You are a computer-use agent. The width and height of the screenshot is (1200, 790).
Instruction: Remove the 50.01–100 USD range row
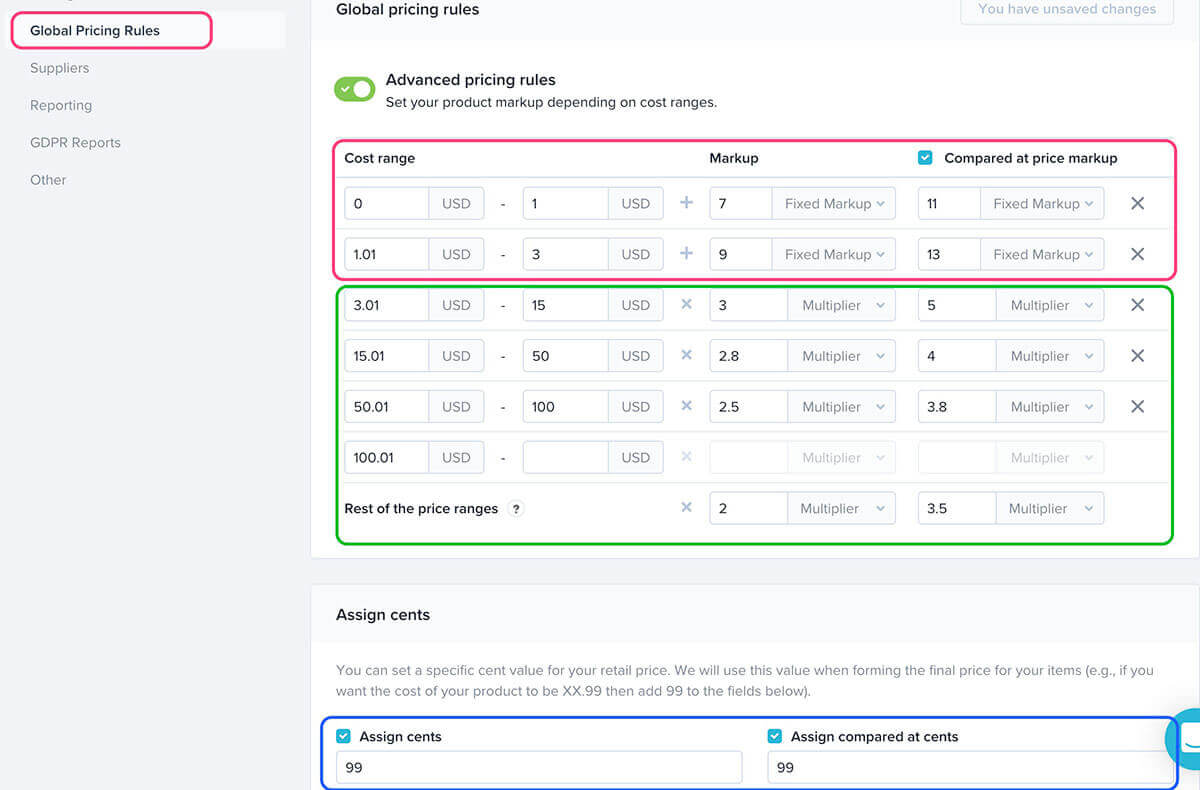tap(1137, 407)
